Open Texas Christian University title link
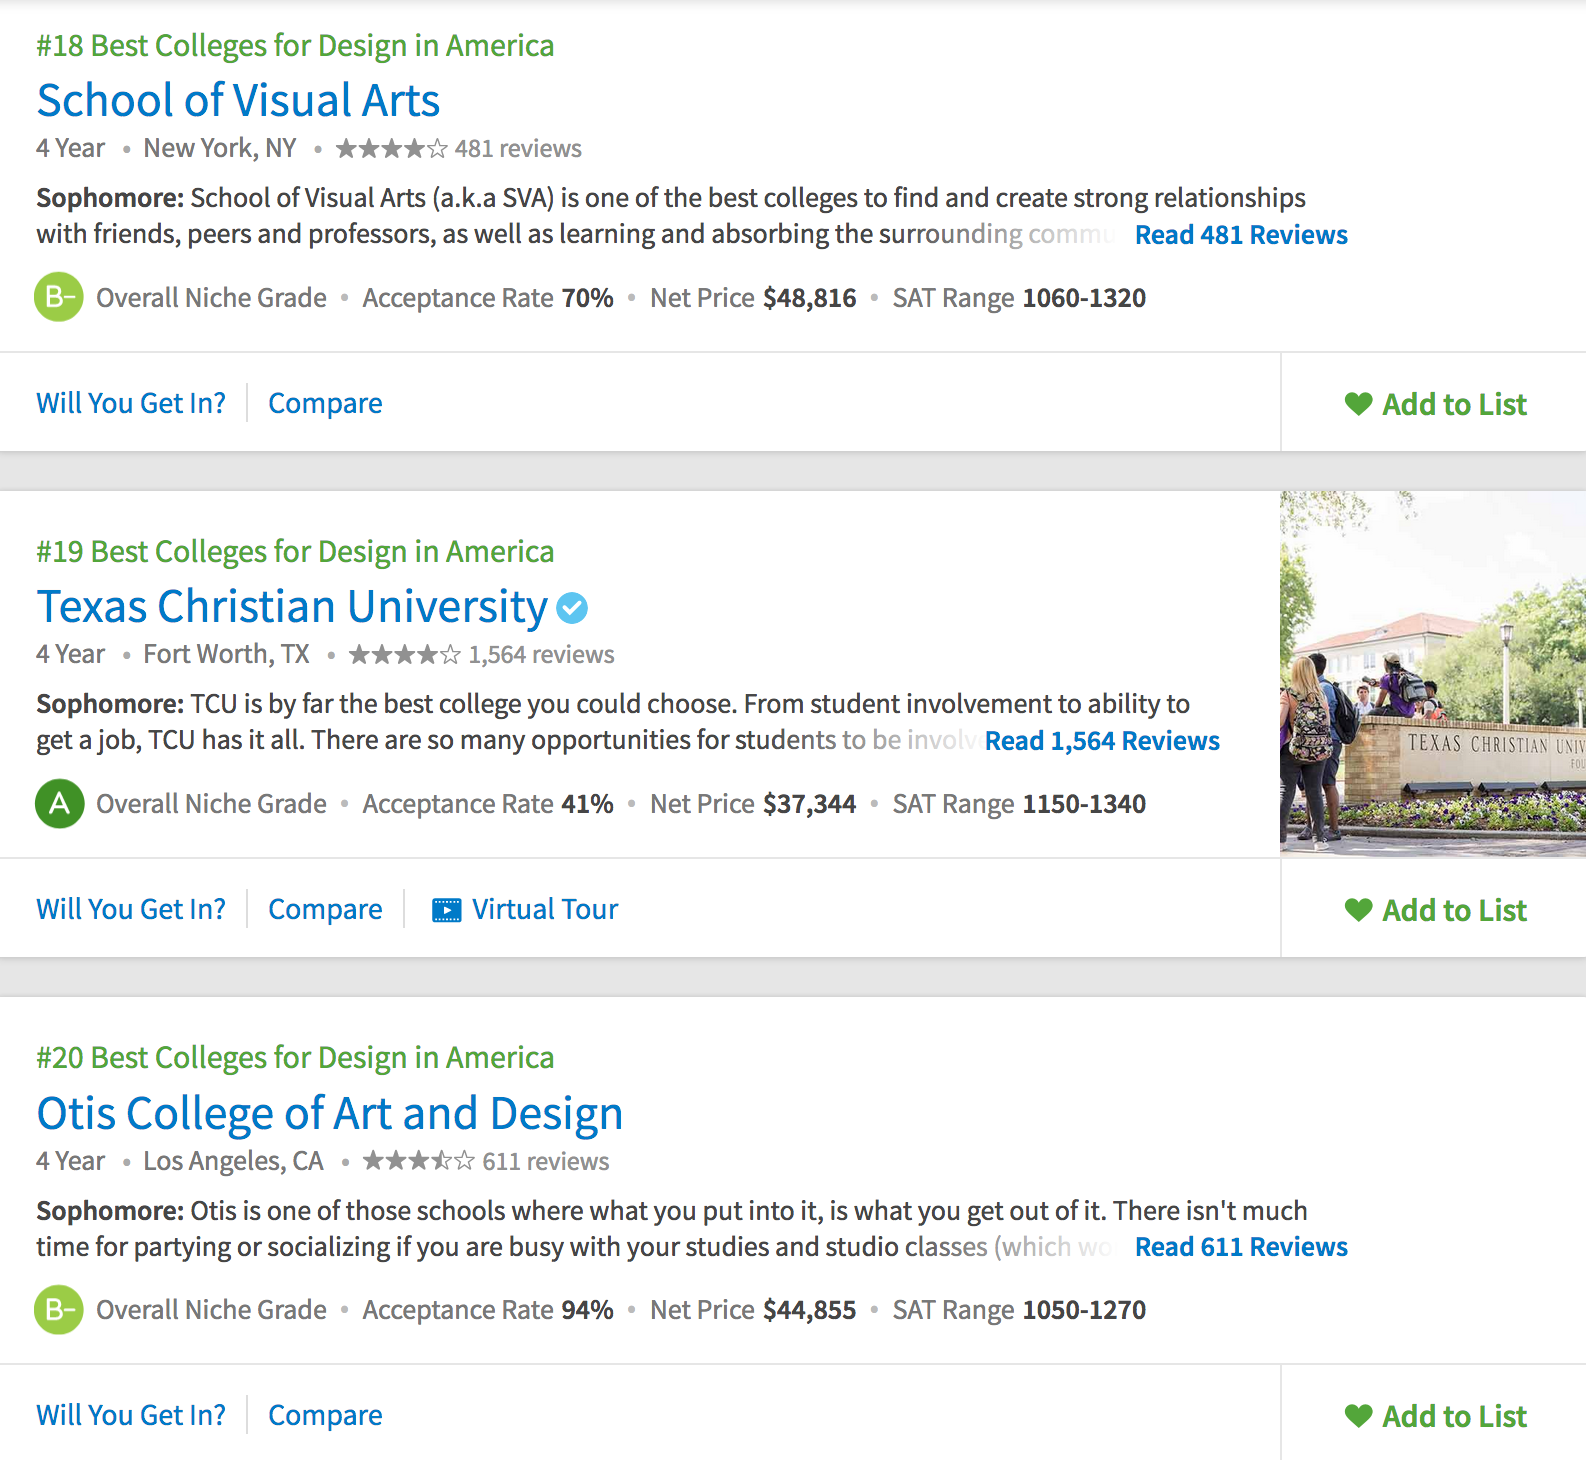The width and height of the screenshot is (1586, 1460). pos(292,606)
